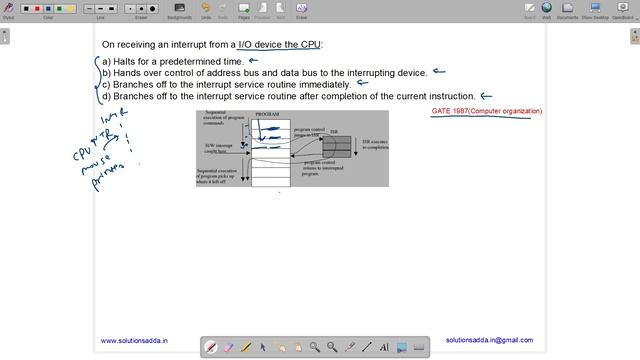Open the Pages button

click(x=244, y=10)
